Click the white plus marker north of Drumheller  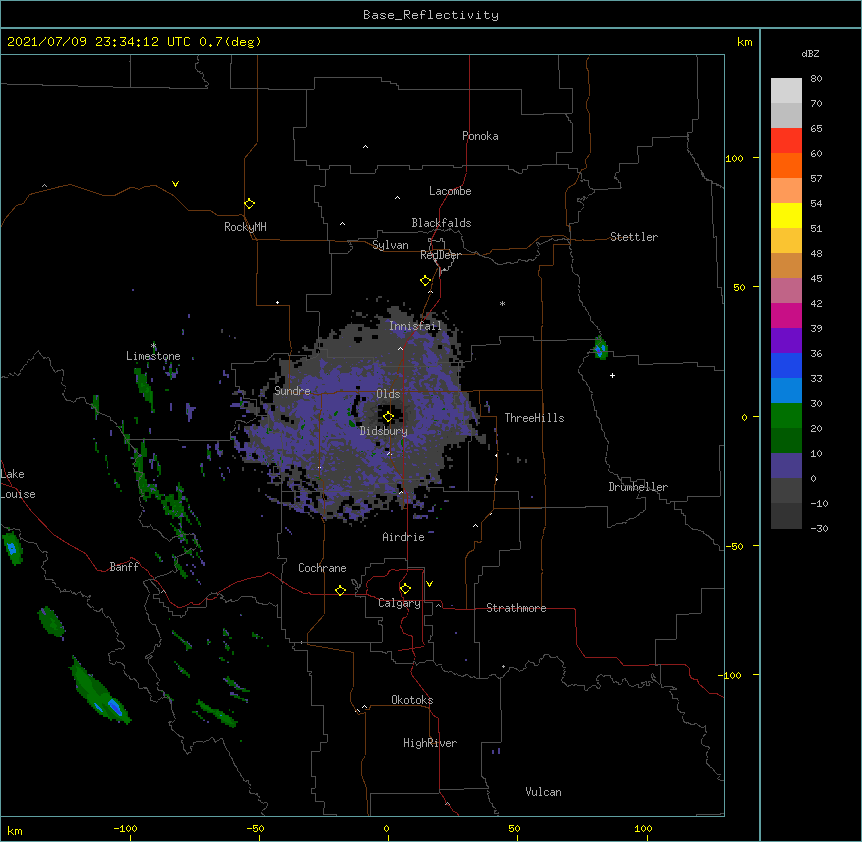point(612,375)
